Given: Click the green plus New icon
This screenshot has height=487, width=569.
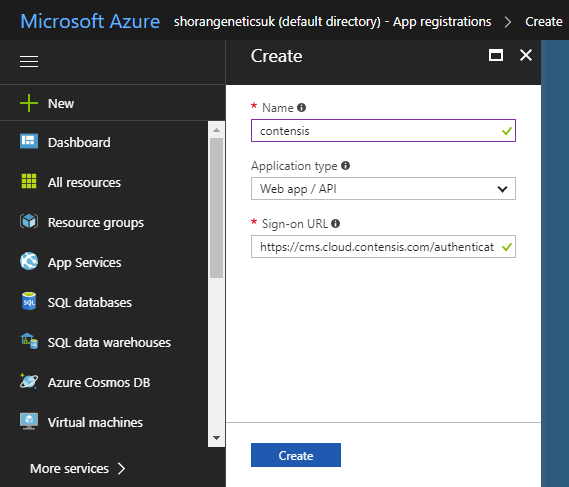Looking at the screenshot, I should coord(29,103).
